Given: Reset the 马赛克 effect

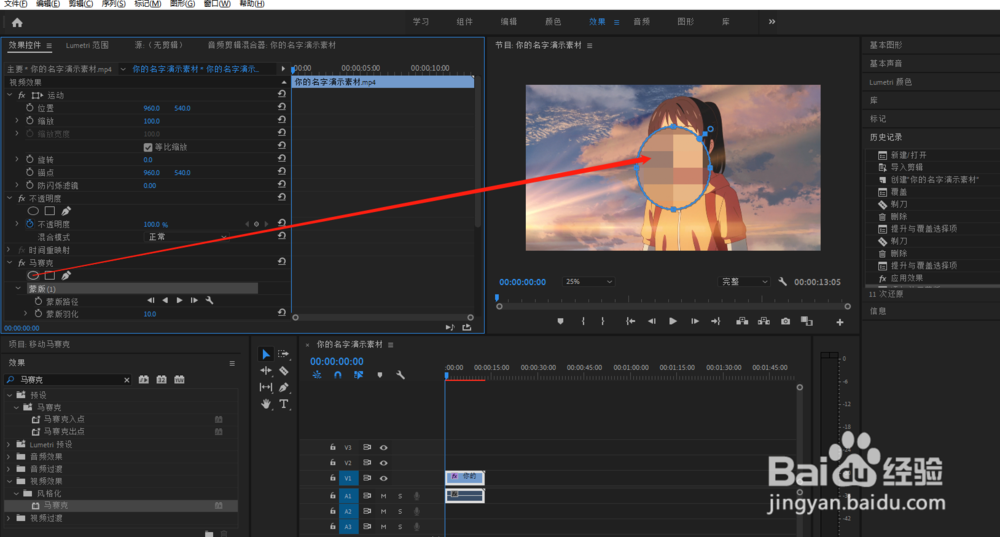Looking at the screenshot, I should click(x=281, y=261).
